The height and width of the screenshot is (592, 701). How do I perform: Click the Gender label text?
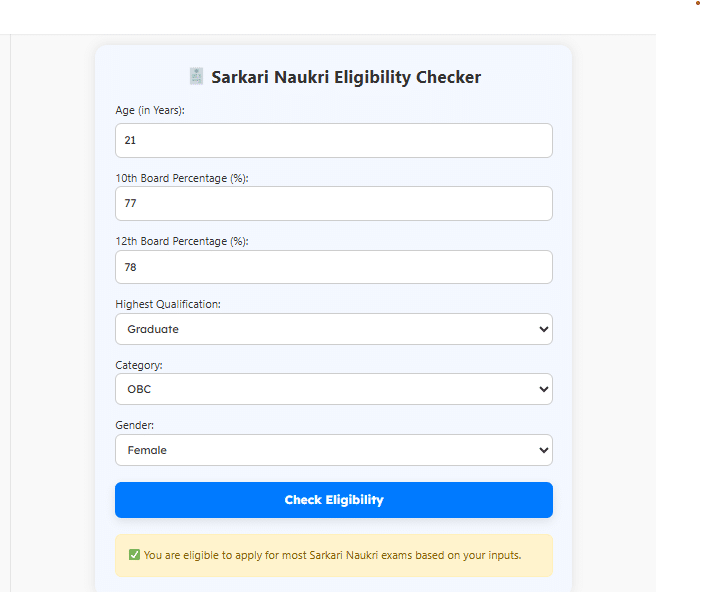coord(134,425)
